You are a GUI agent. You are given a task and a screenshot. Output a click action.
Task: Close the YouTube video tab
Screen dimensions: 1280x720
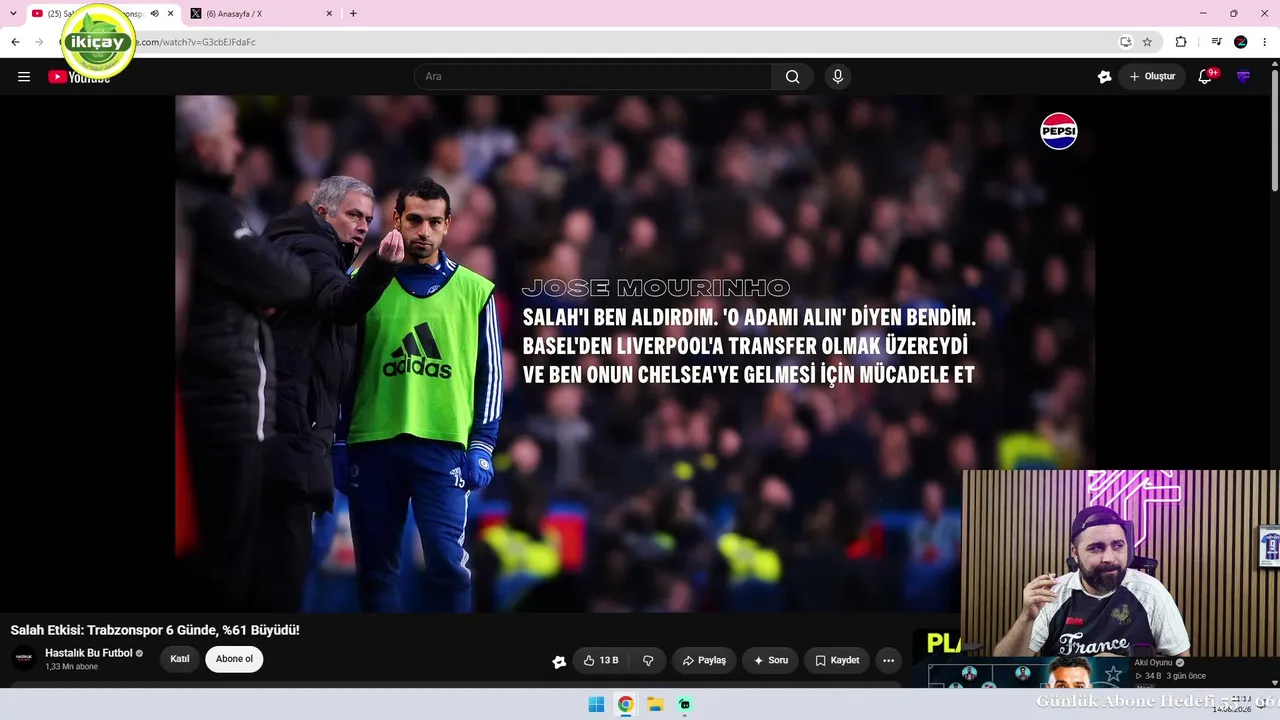(171, 14)
